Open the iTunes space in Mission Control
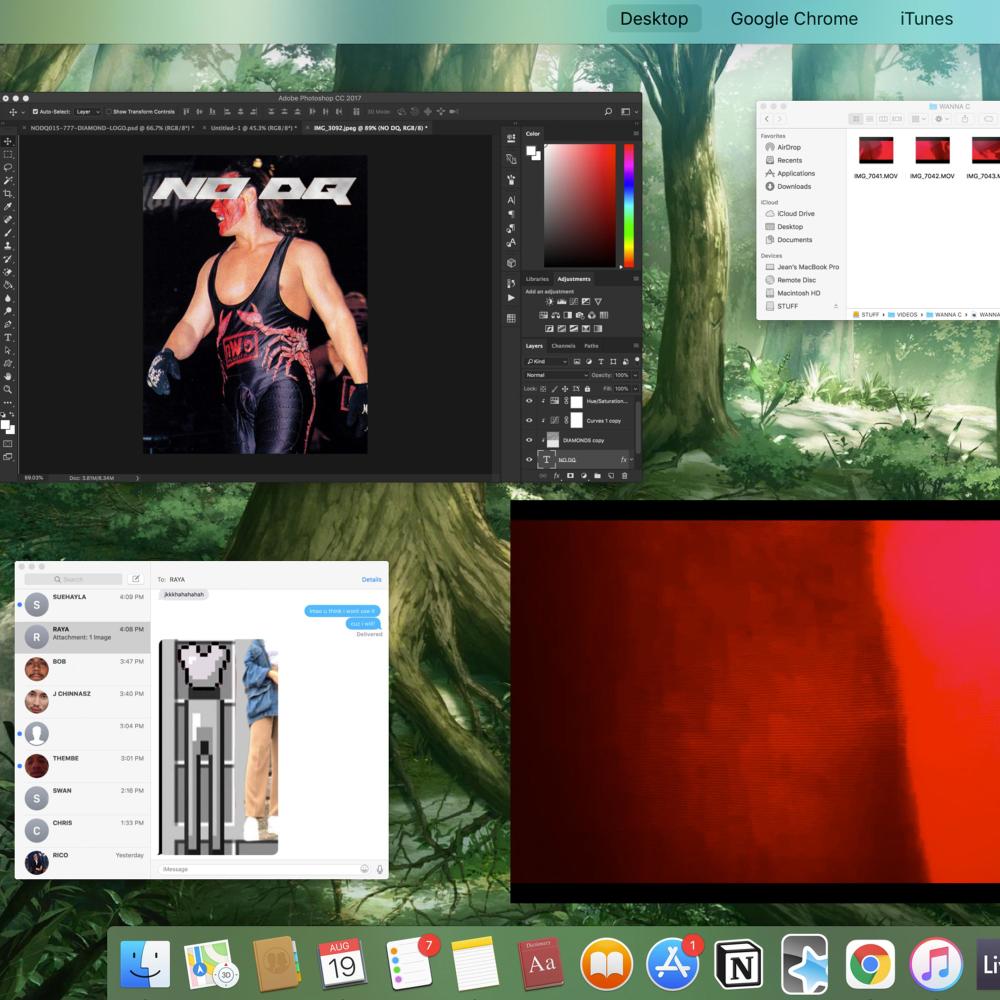 [926, 18]
